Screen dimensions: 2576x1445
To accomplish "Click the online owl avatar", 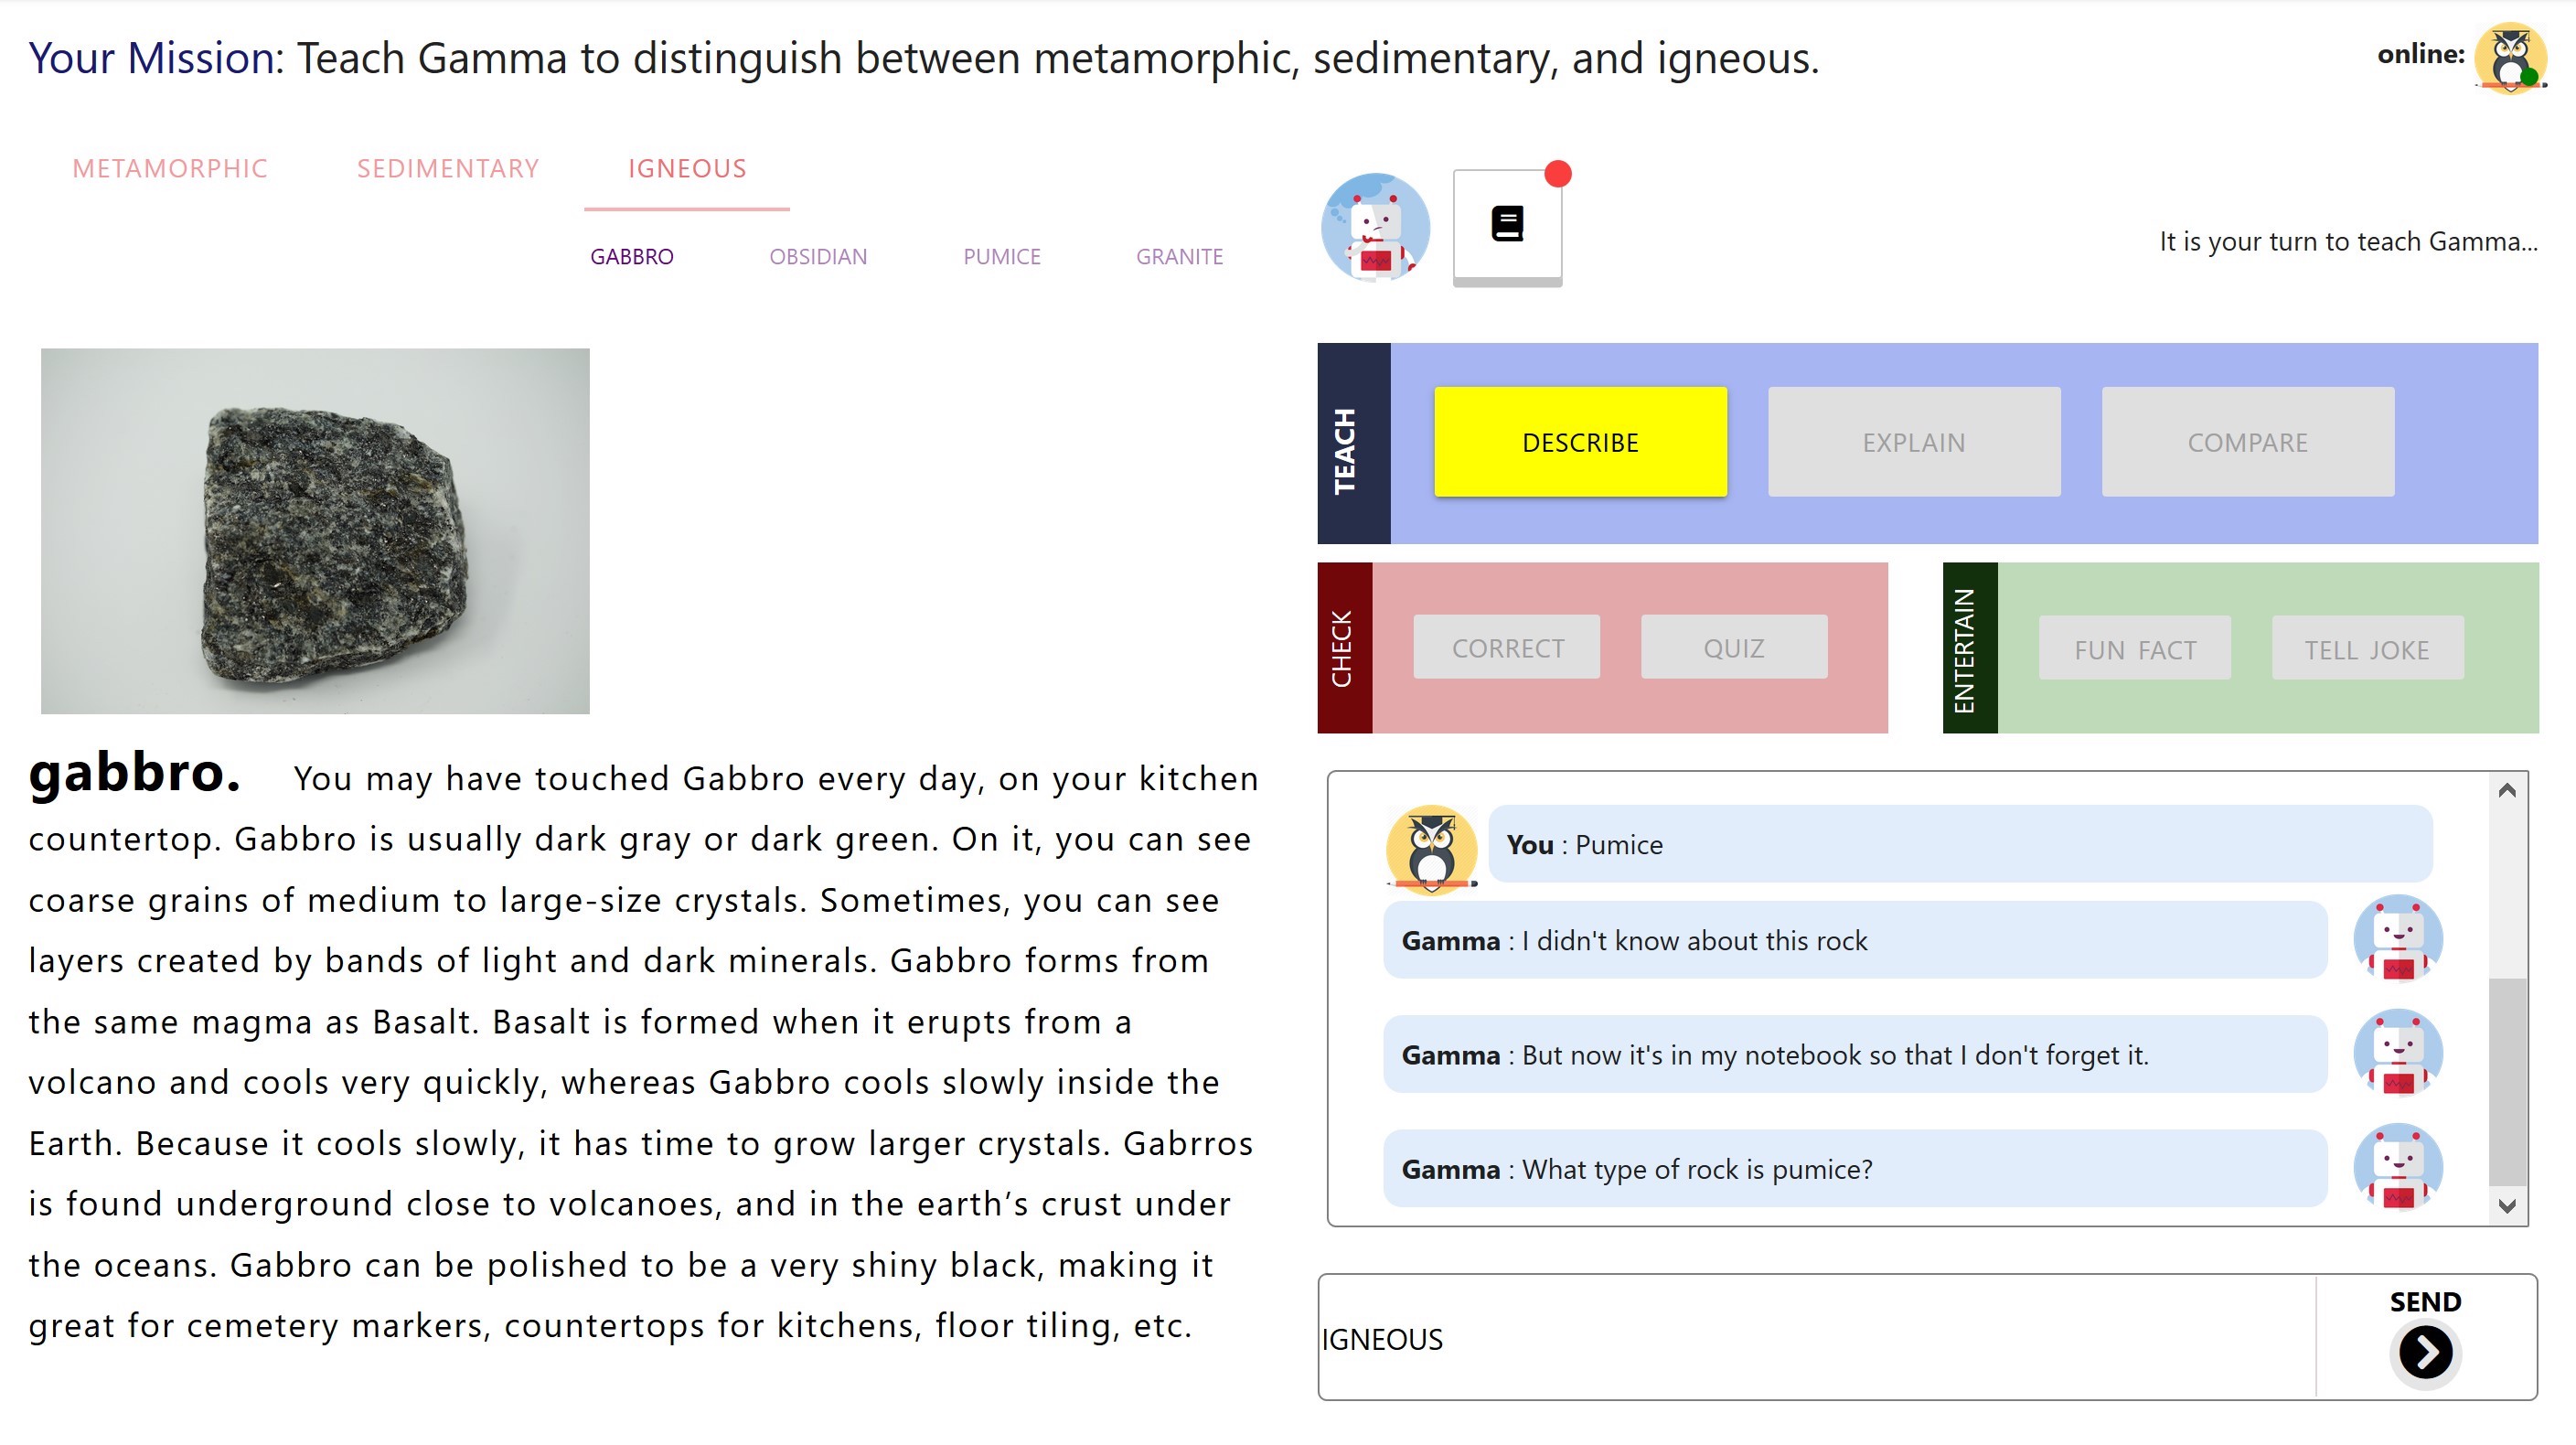I will tap(2510, 58).
